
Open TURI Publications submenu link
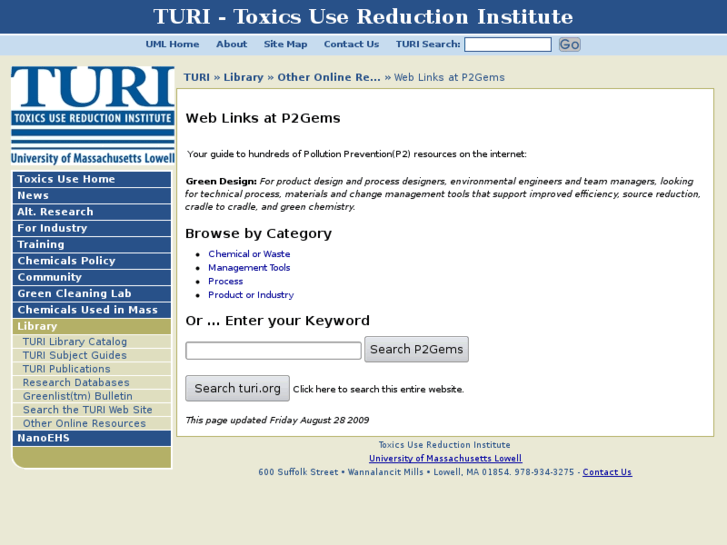pyautogui.click(x=92, y=369)
